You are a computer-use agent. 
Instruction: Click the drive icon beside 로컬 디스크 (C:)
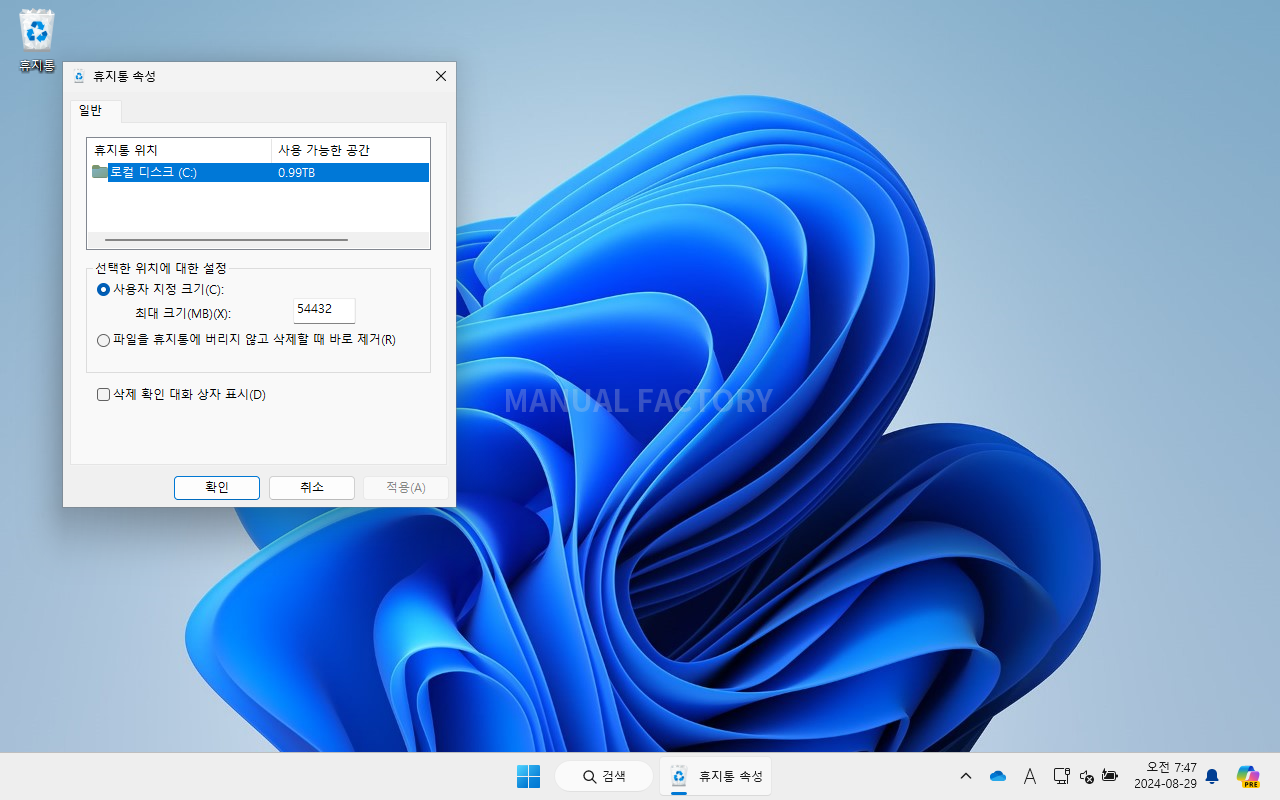coord(99,172)
